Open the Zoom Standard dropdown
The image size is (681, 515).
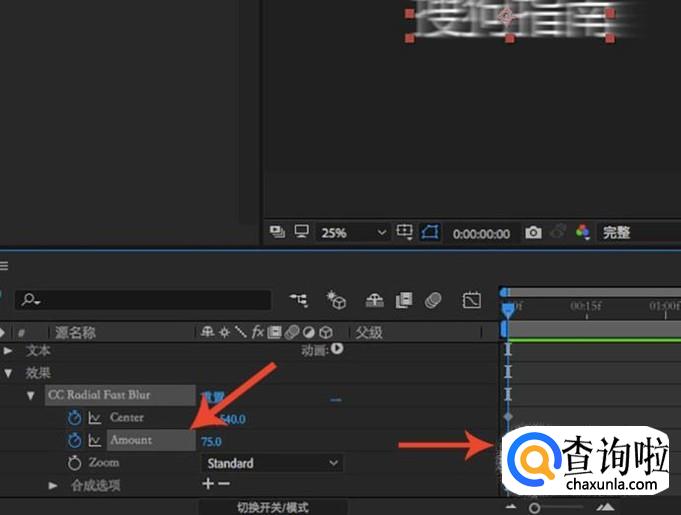pos(272,463)
